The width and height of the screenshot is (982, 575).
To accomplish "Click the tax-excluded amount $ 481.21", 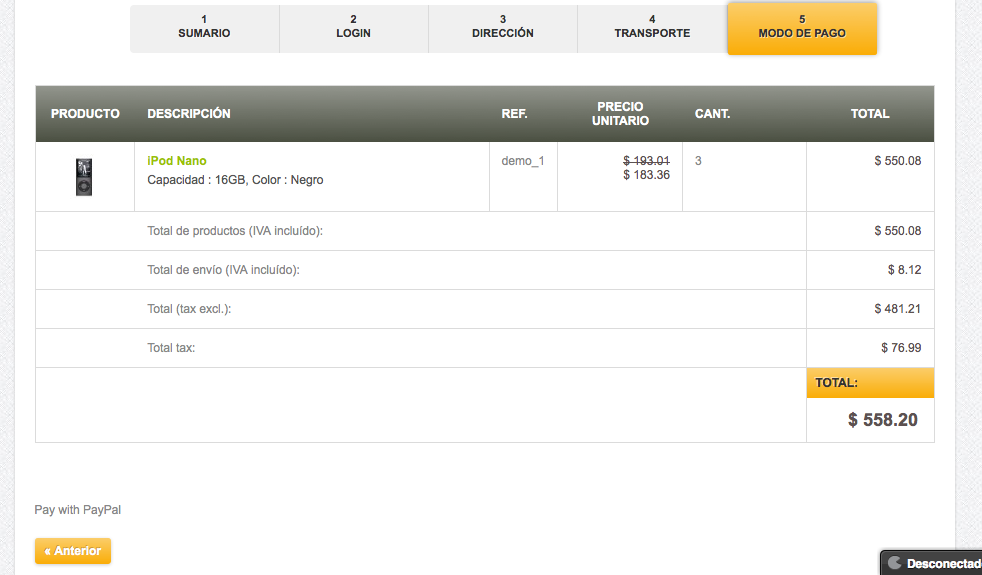I will tap(897, 309).
